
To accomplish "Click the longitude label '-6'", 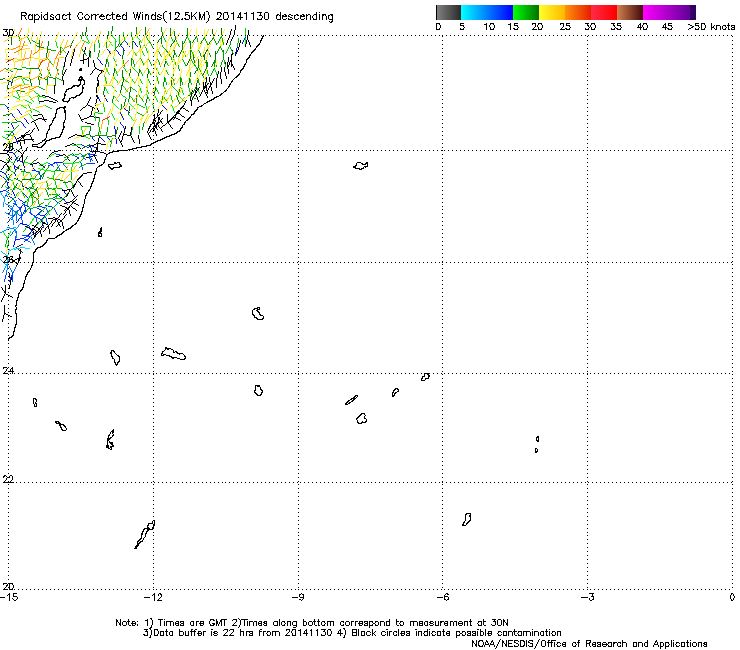I will click(442, 597).
